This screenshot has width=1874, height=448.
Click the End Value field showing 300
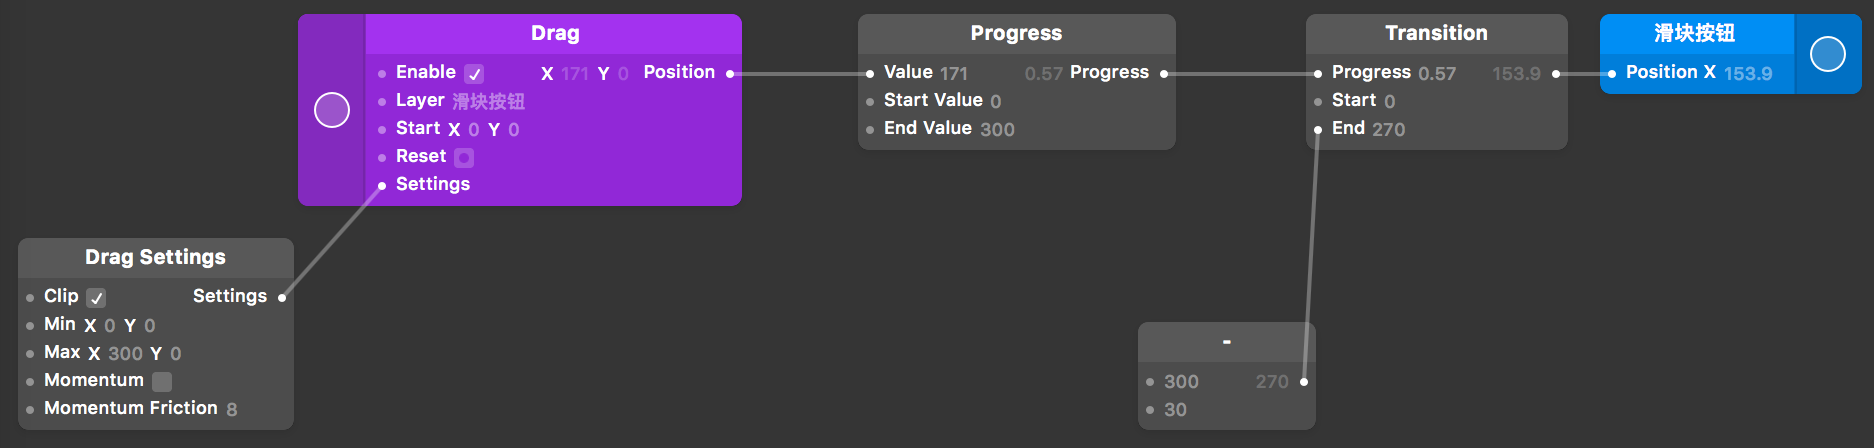(997, 129)
